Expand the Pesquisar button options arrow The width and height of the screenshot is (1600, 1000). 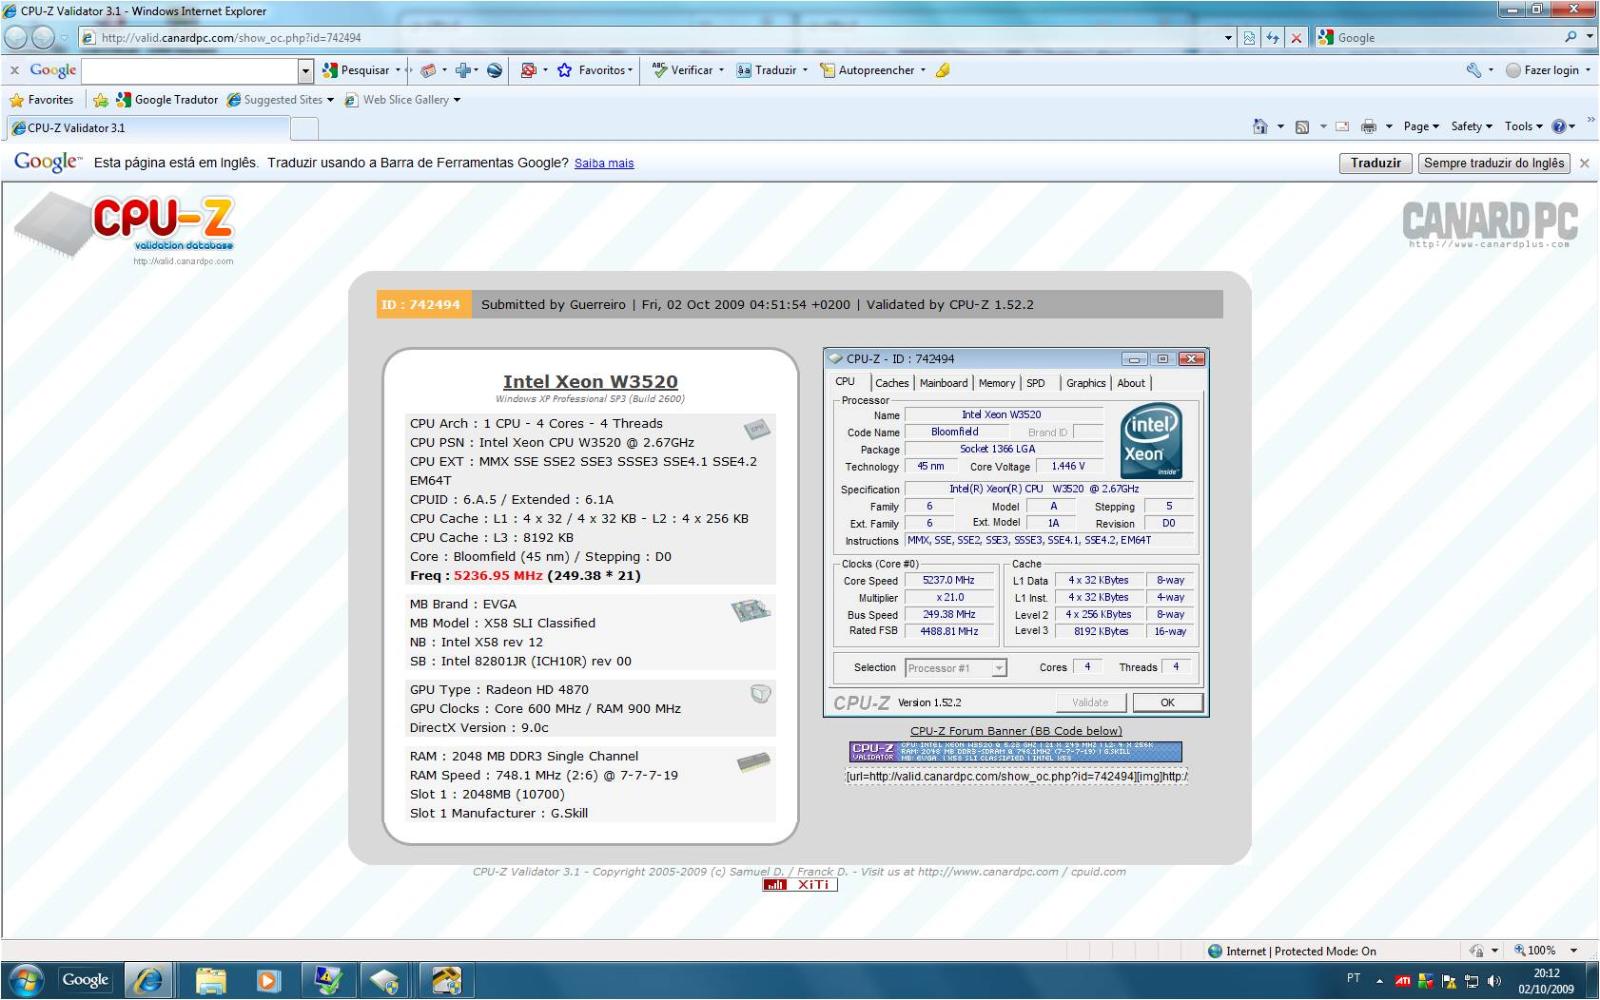pos(398,70)
